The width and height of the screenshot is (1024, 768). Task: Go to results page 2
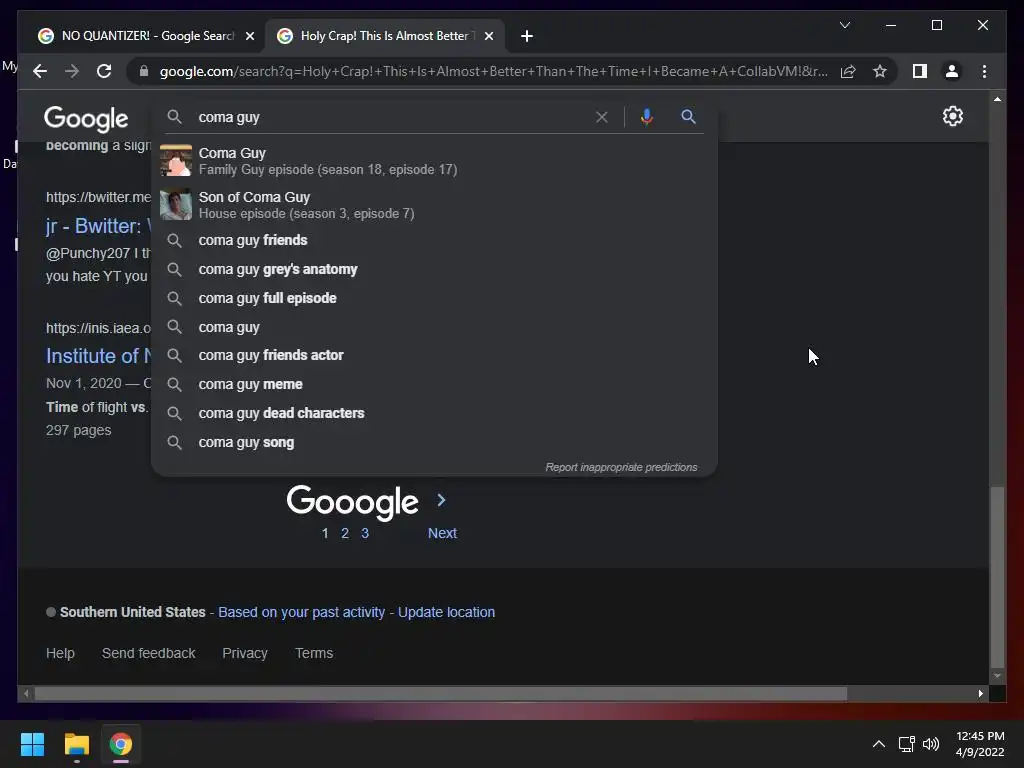345,533
